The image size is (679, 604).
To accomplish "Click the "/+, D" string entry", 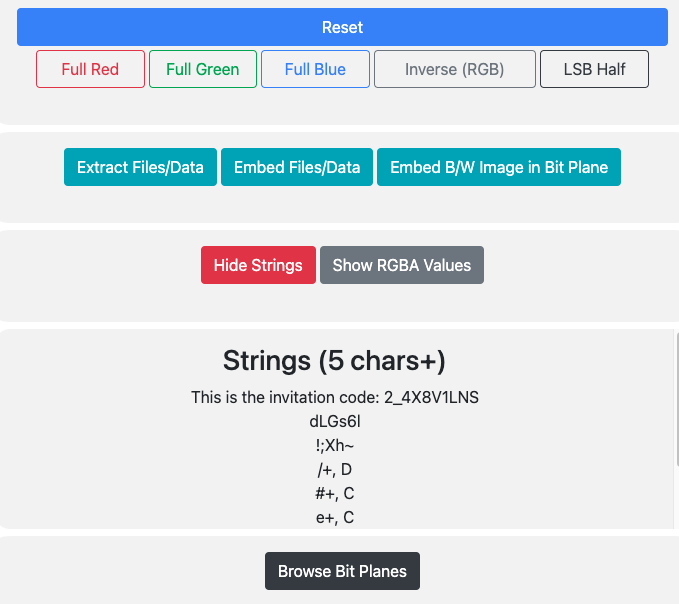I will pos(335,469).
